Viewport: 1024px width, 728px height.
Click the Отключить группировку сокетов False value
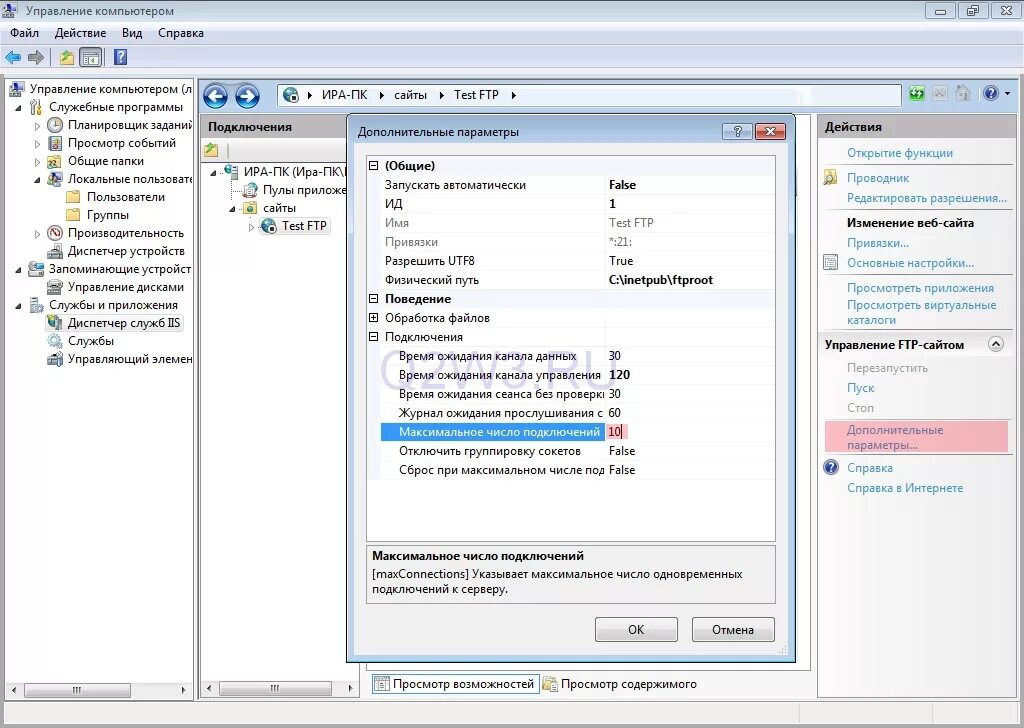(x=622, y=451)
